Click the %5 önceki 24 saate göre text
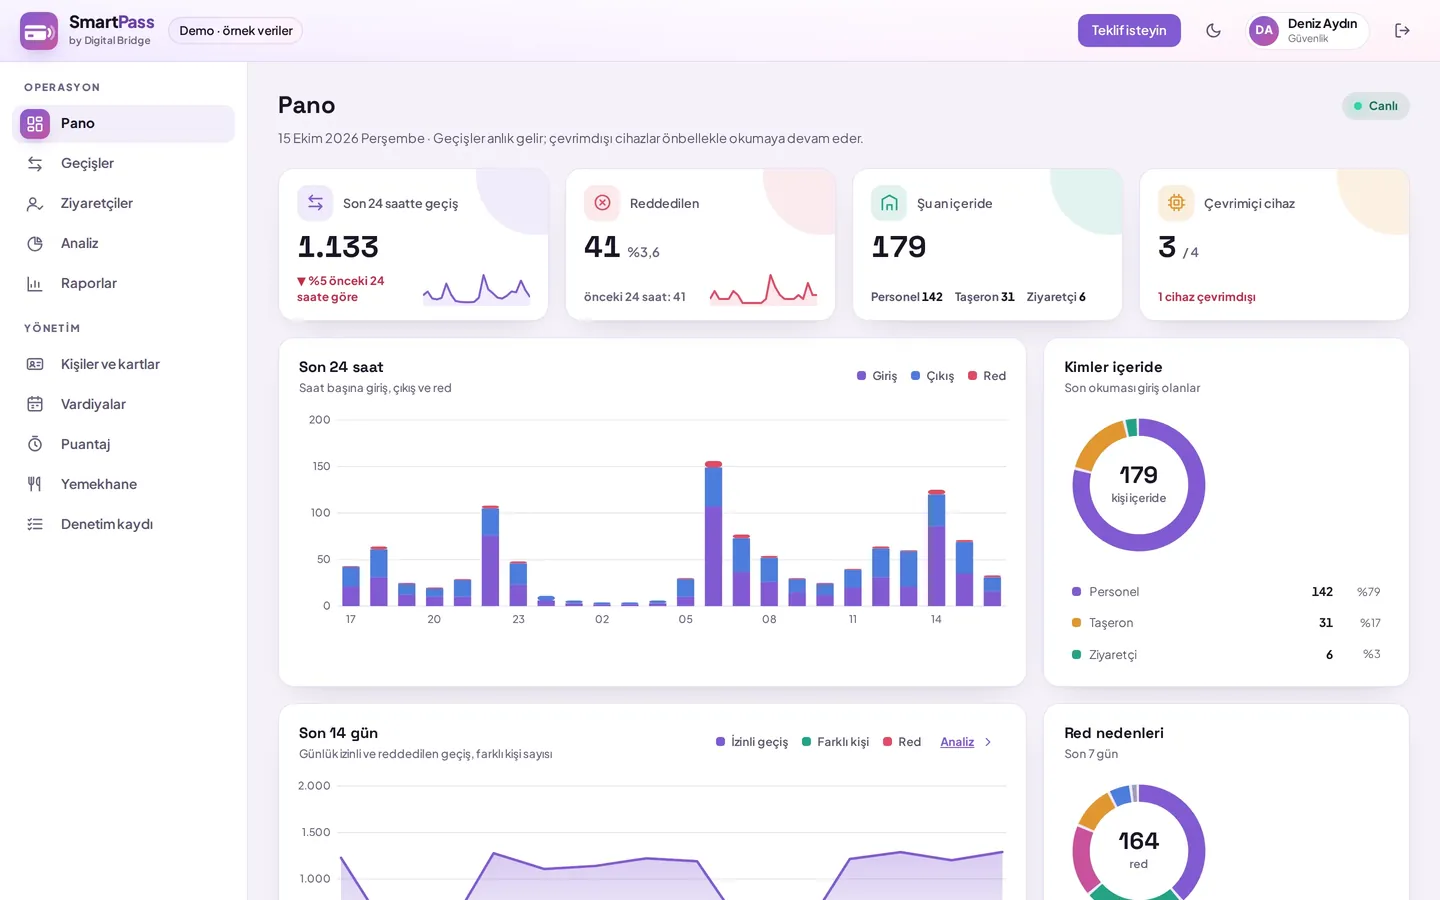Screen dimensions: 1440x900 (341, 289)
